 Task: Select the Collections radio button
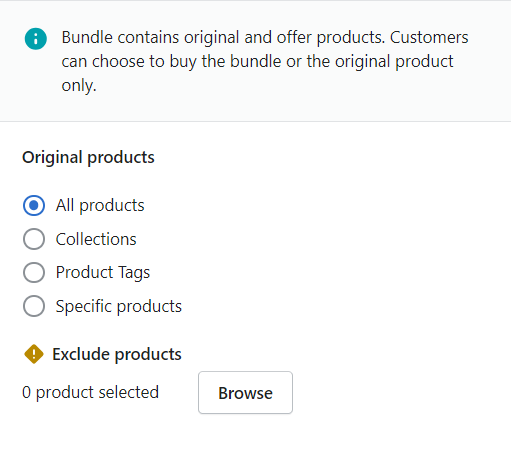[34, 239]
